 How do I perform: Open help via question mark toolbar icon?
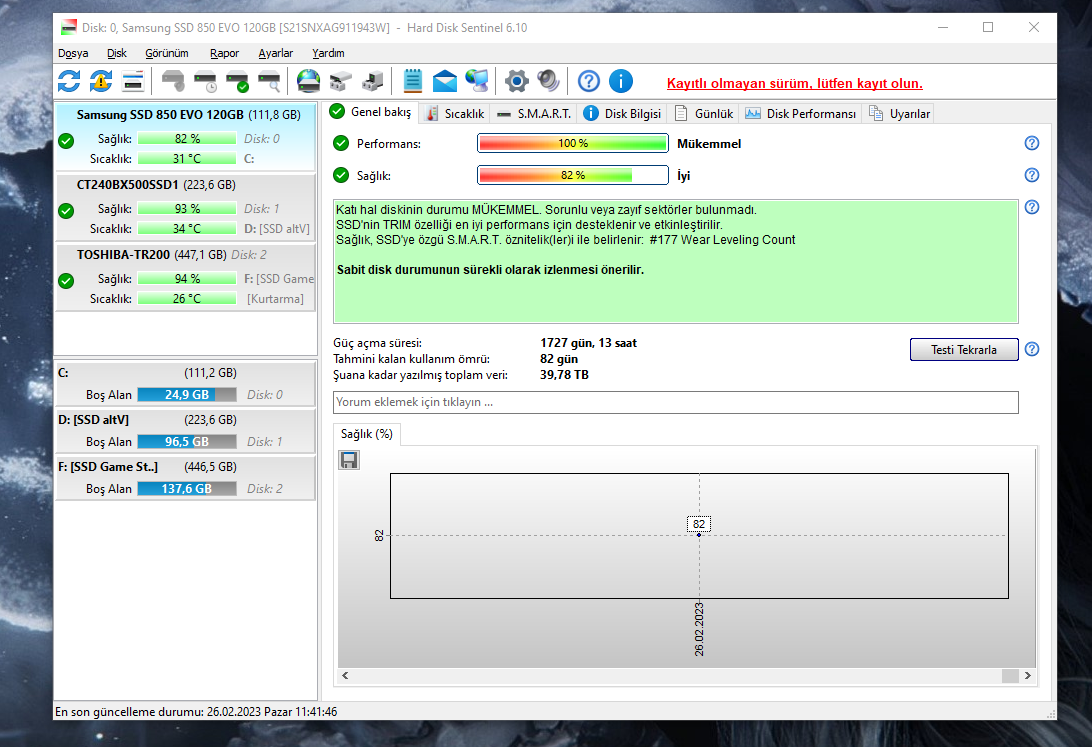[588, 81]
